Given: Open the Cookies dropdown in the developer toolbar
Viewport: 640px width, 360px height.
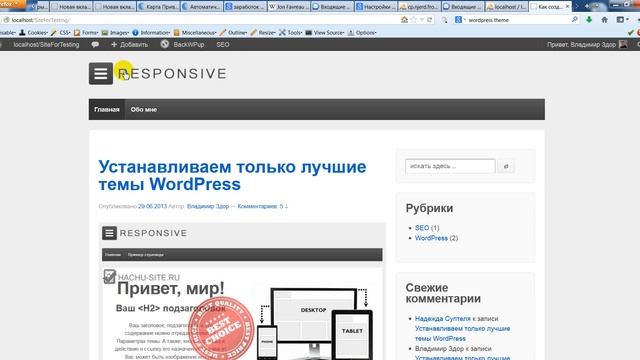Looking at the screenshot, I should [33, 33].
